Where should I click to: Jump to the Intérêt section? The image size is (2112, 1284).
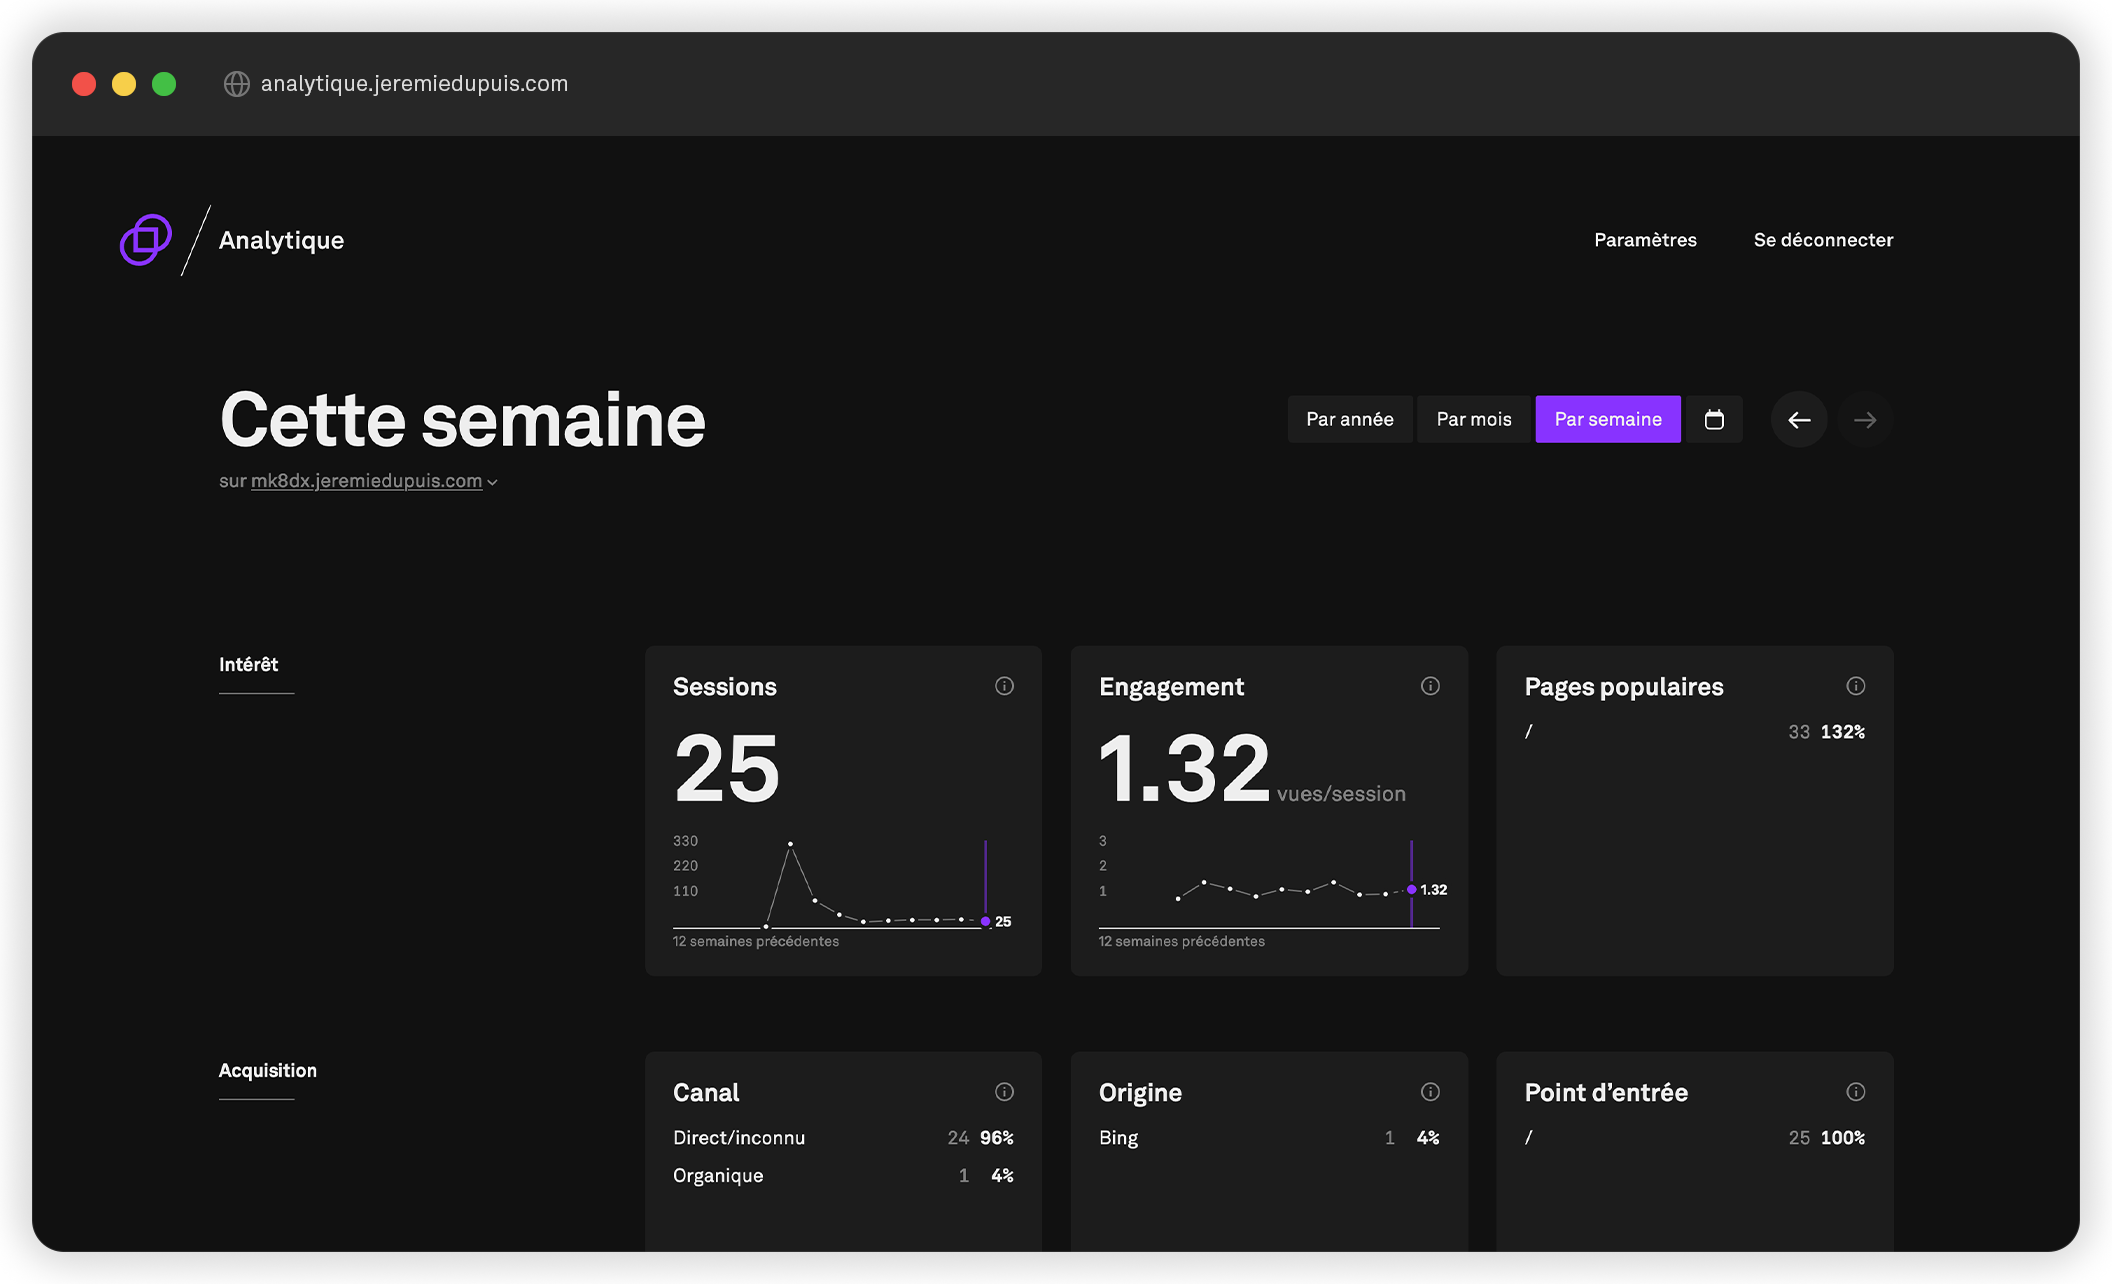coord(248,665)
